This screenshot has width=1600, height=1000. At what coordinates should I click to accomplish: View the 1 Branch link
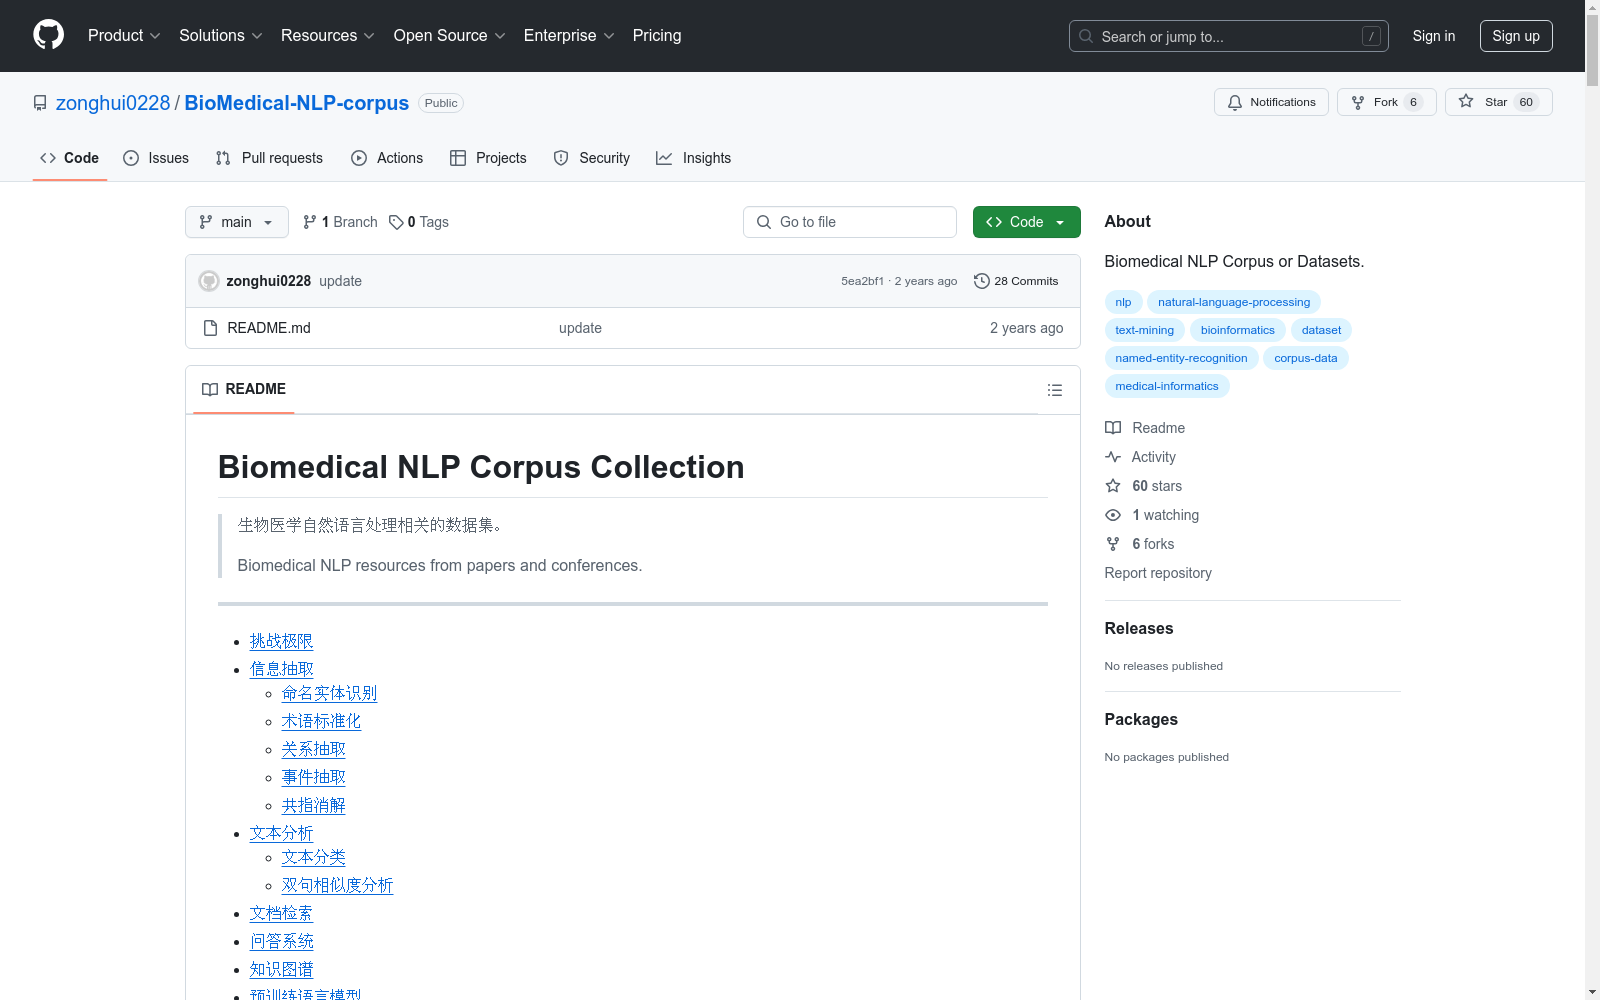point(340,222)
